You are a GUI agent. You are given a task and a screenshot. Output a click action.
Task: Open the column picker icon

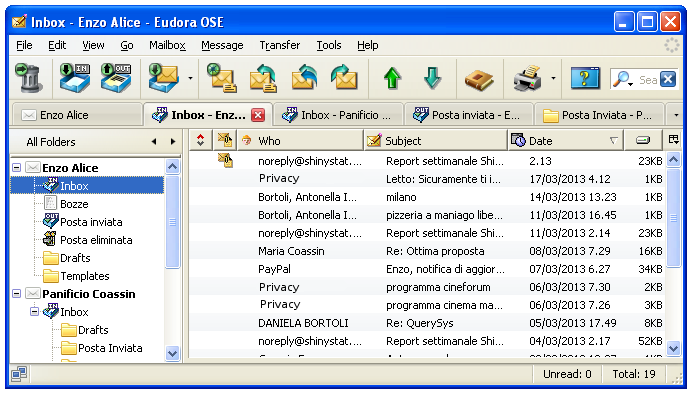(x=673, y=140)
